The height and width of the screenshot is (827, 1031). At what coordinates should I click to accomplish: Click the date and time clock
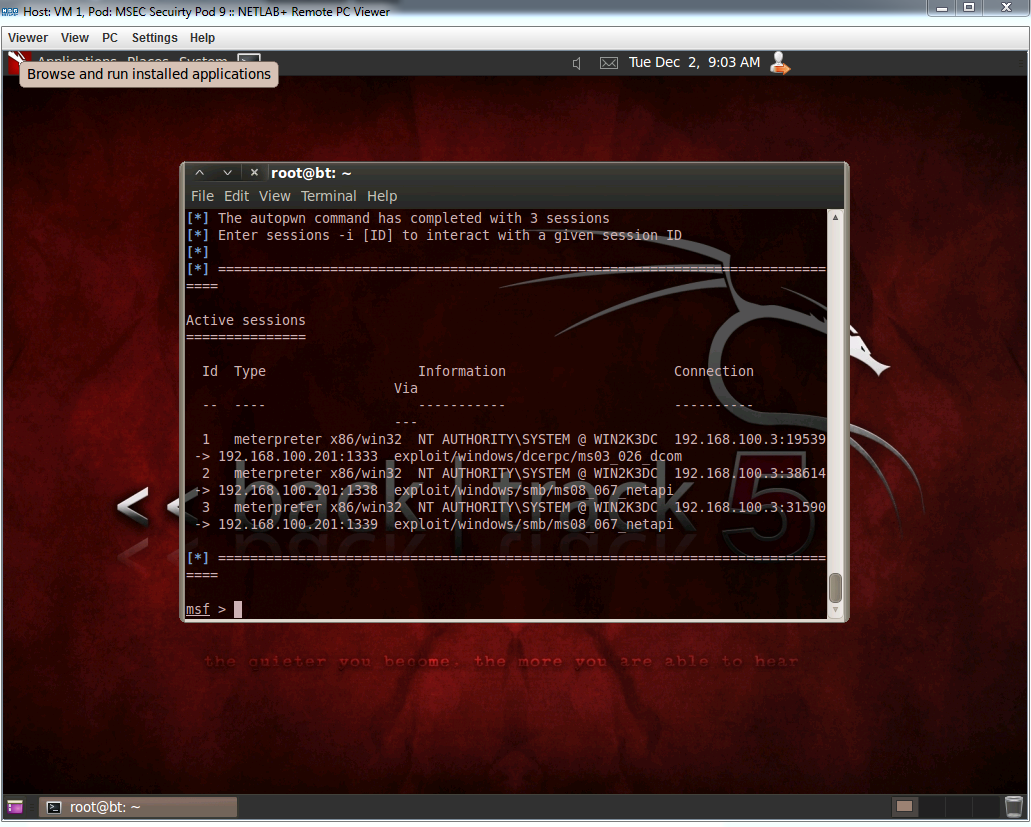coord(694,62)
